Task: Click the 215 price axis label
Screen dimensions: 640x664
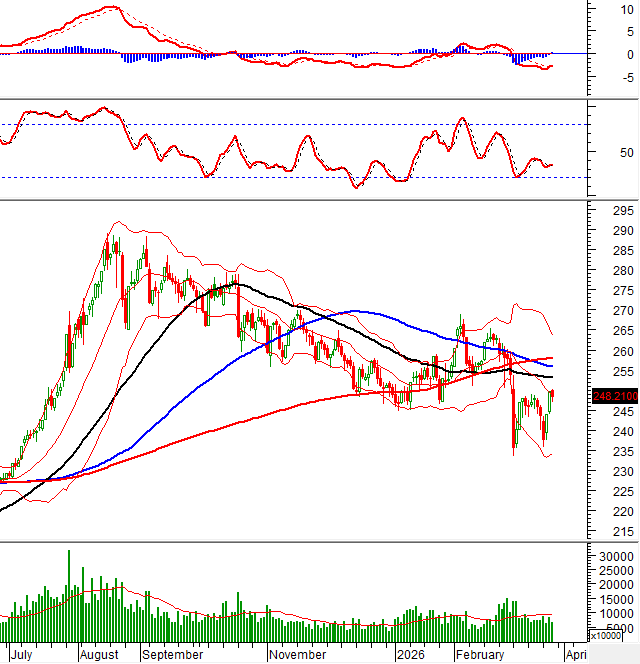Action: tap(596, 531)
